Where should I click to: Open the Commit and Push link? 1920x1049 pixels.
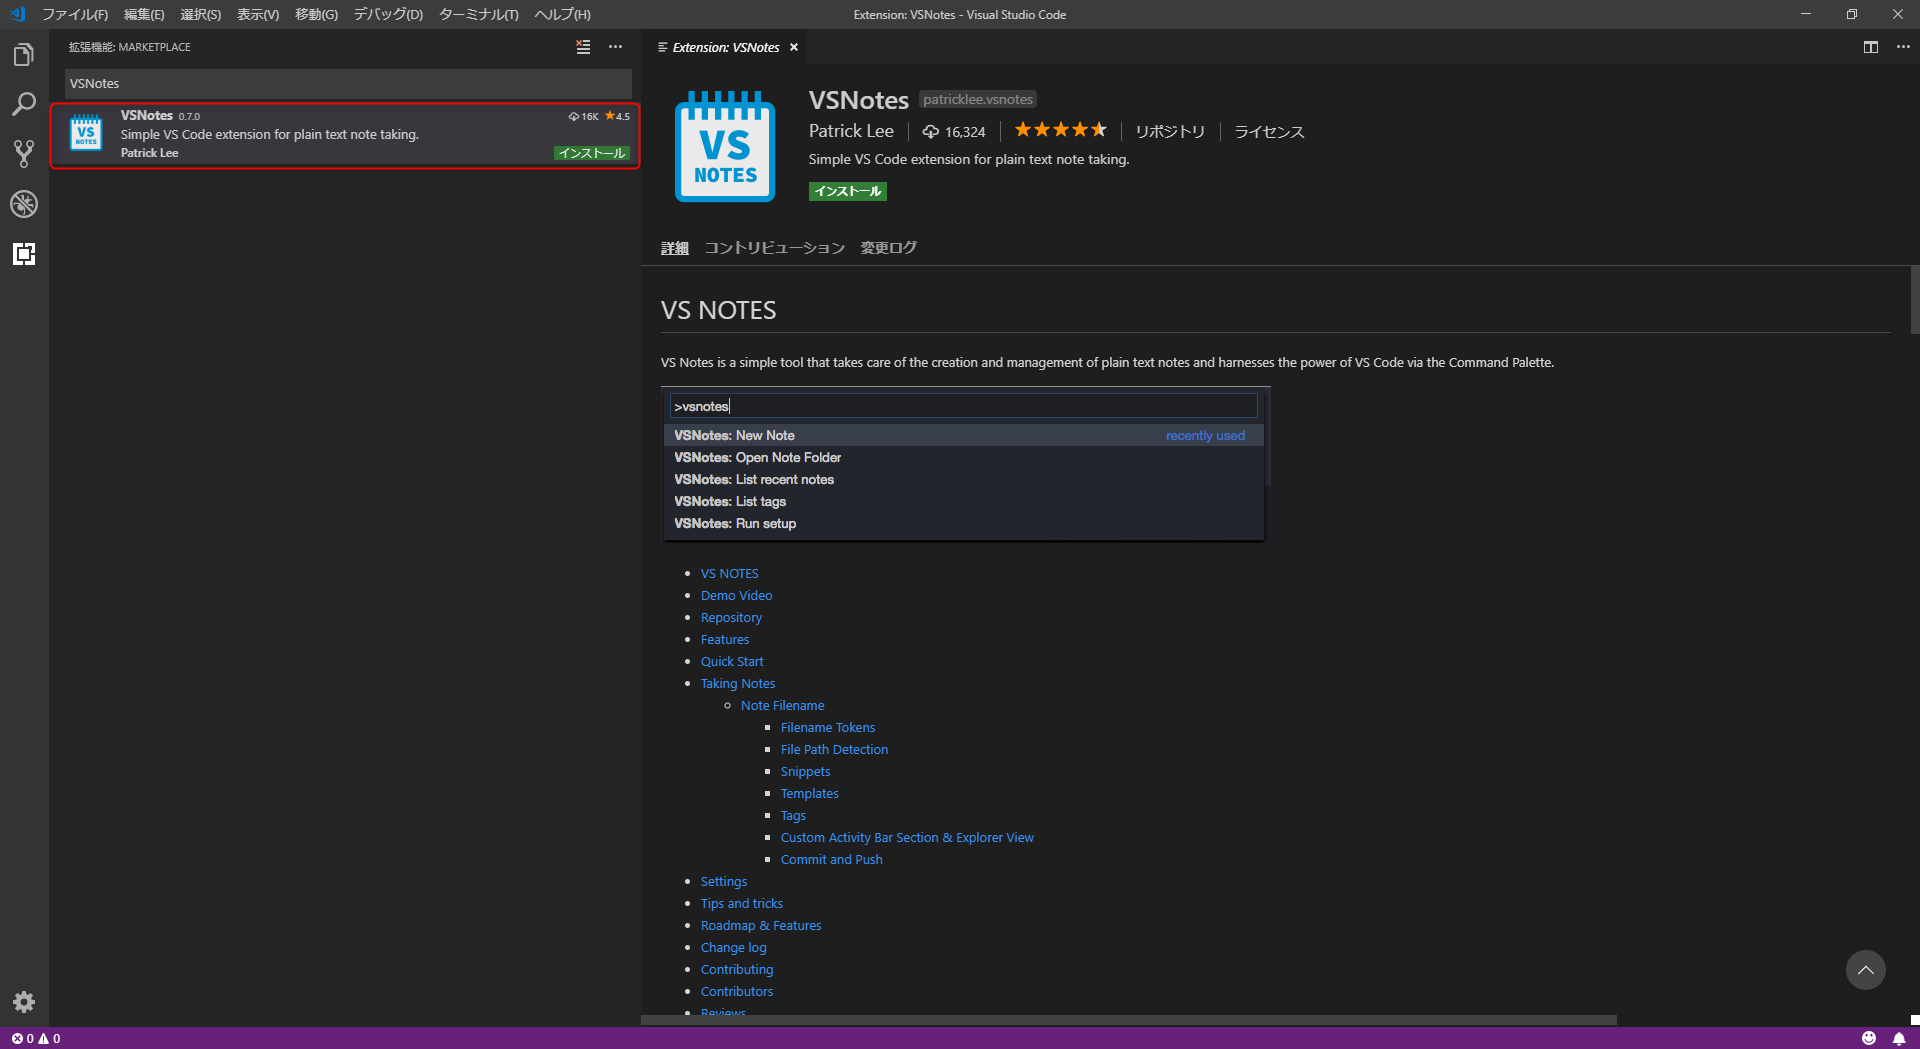832,859
